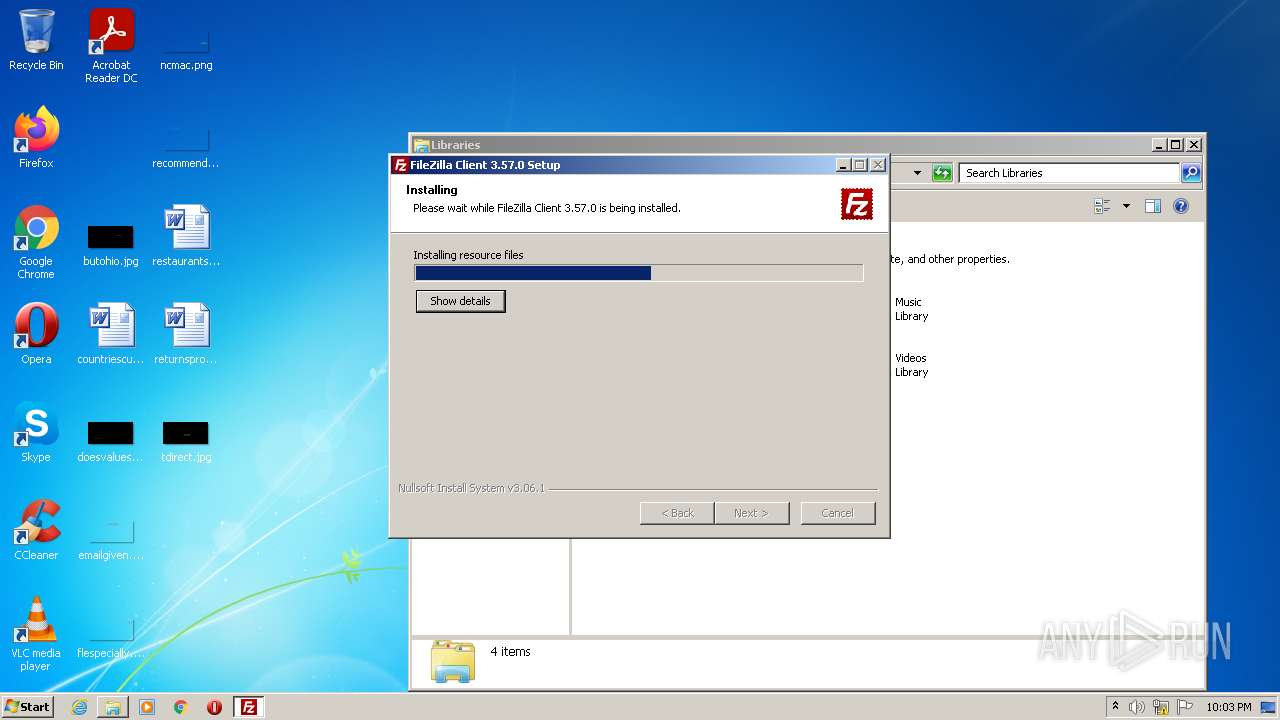Click the greyed-out Cancel button in installer

click(x=837, y=513)
